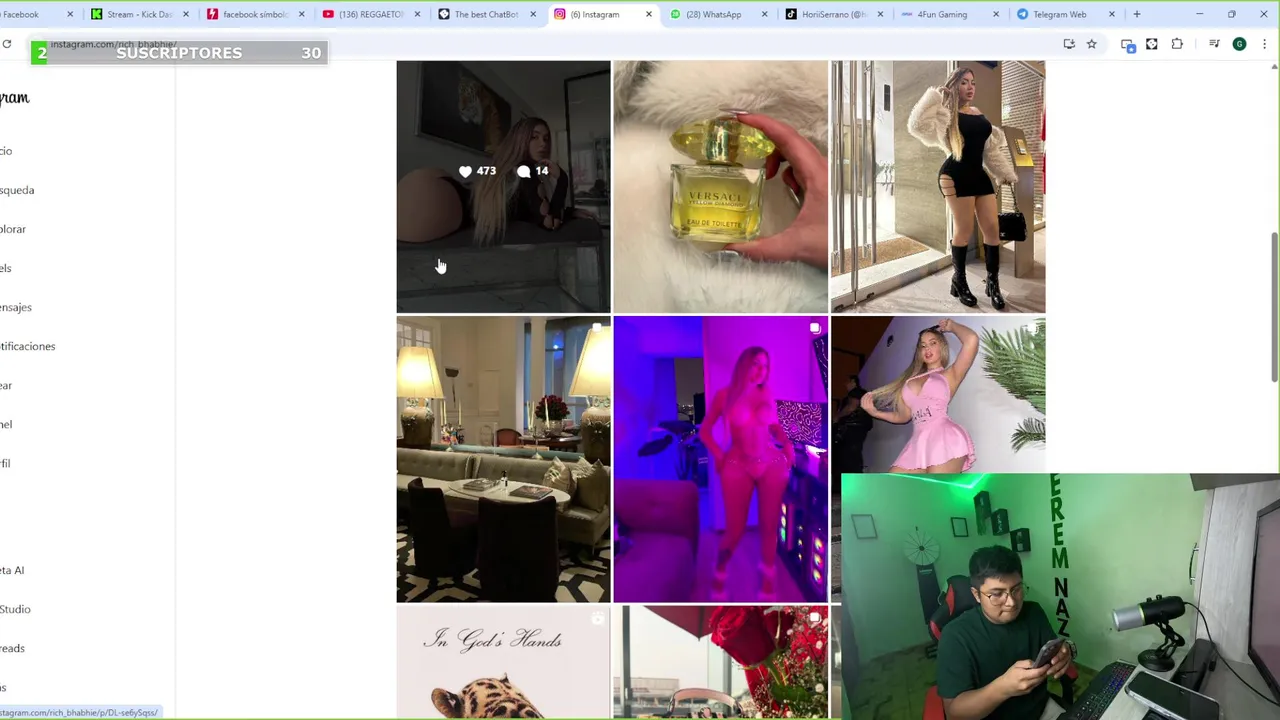Open a new browser tab
This screenshot has height=720, width=1280.
click(x=1137, y=14)
